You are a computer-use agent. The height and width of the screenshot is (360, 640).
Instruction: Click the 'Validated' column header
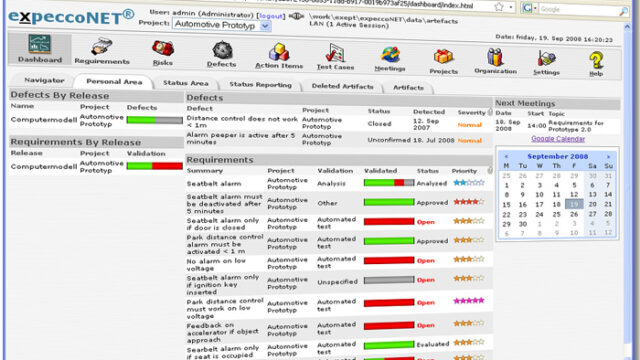[380, 171]
